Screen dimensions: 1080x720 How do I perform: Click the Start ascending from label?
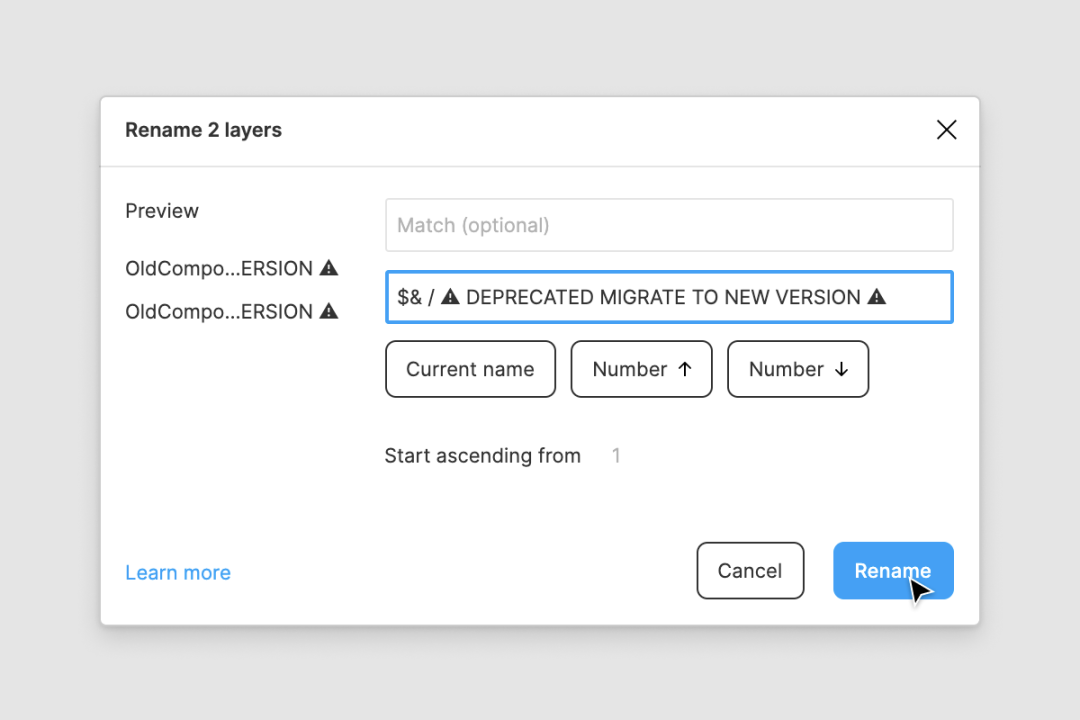pyautogui.click(x=482, y=455)
